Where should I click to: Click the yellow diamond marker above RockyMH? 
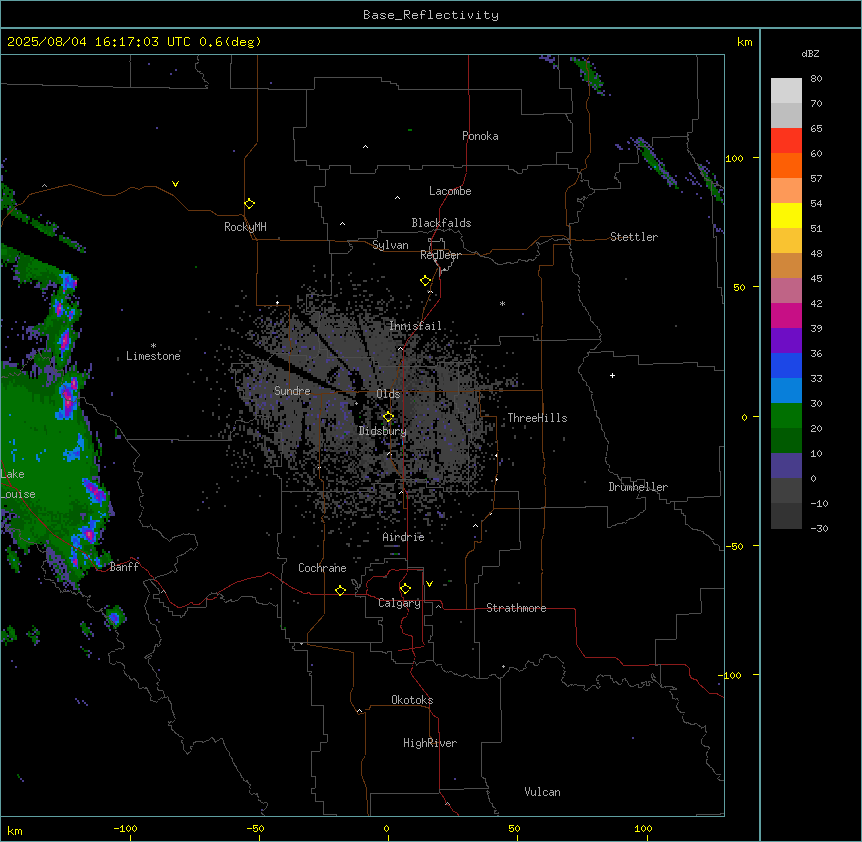click(x=249, y=204)
